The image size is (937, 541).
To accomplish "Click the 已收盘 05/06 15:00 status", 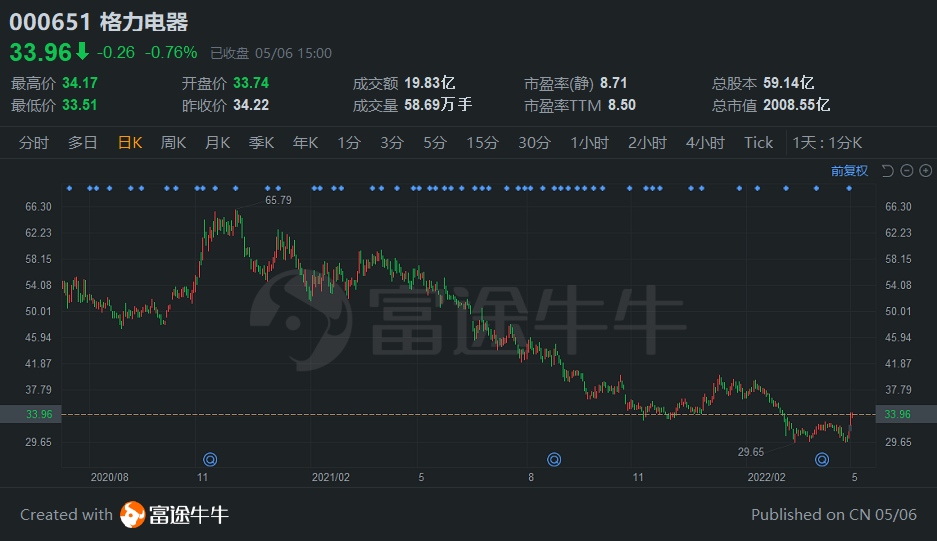I will [271, 53].
